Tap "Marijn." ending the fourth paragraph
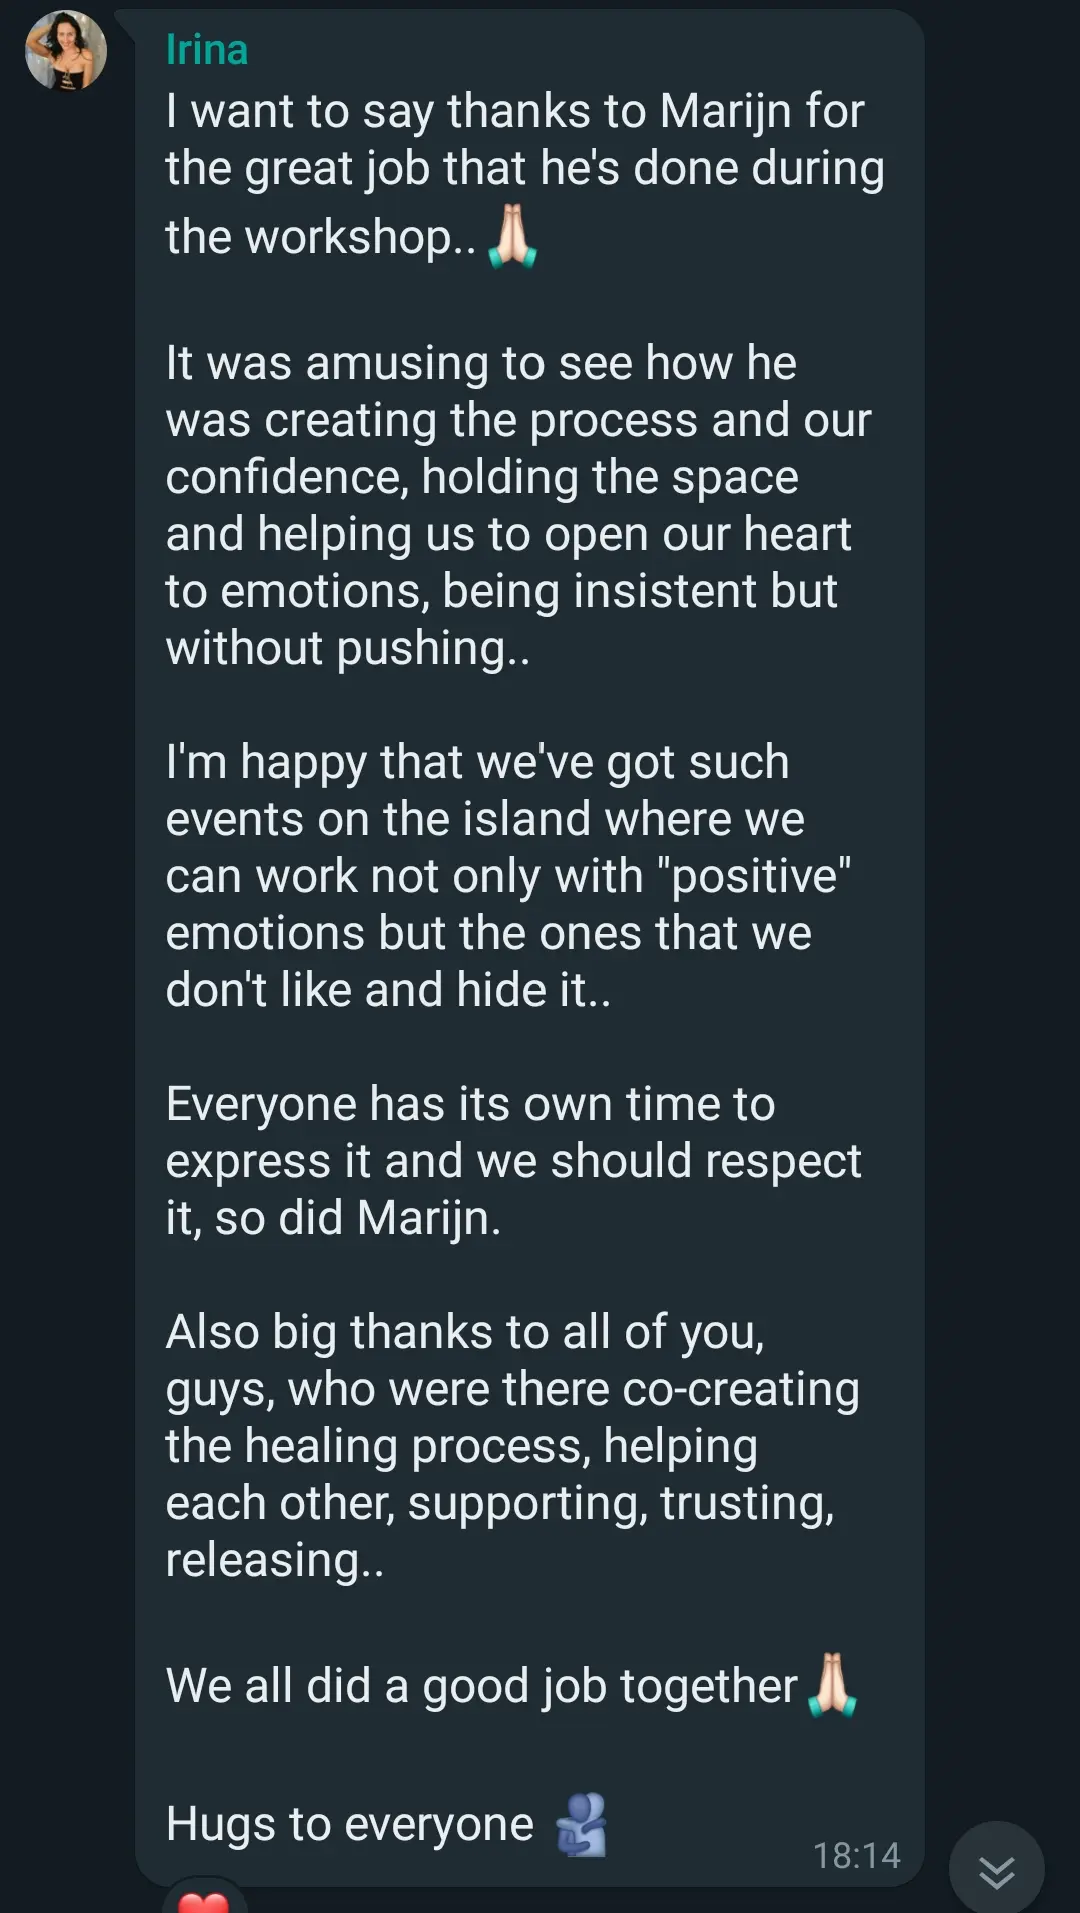1080x1913 pixels. point(429,1218)
